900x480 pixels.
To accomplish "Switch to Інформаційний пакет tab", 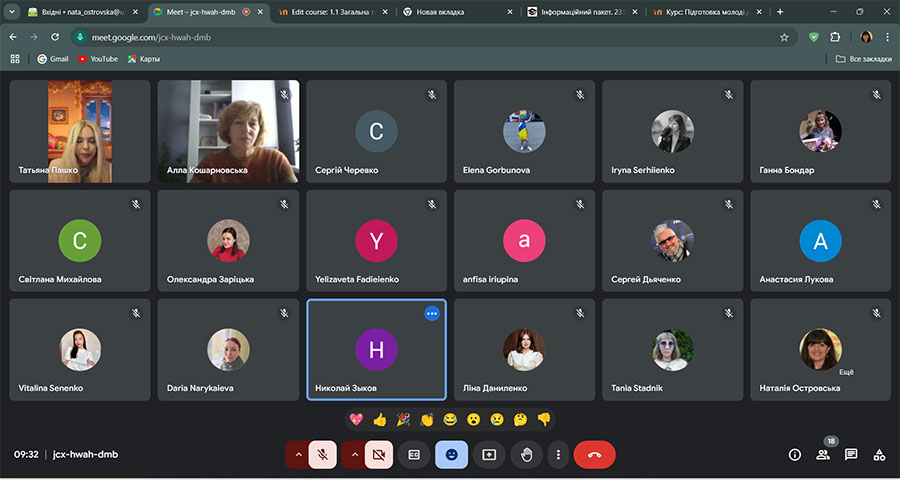I will [583, 11].
